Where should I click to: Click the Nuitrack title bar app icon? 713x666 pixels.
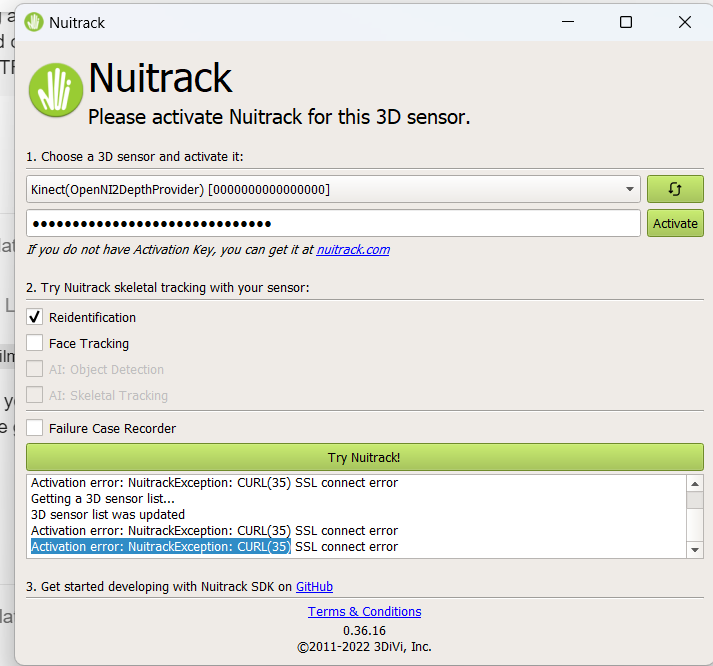[x=34, y=22]
